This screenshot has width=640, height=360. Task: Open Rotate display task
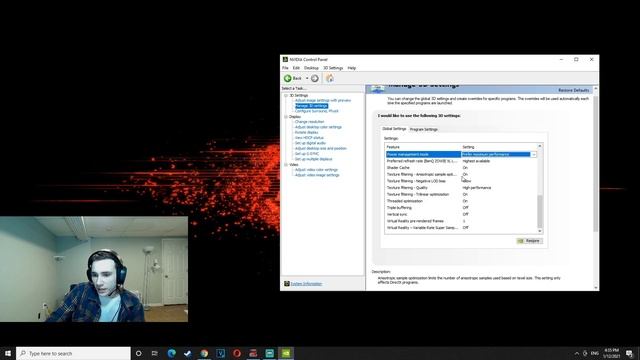(x=307, y=132)
